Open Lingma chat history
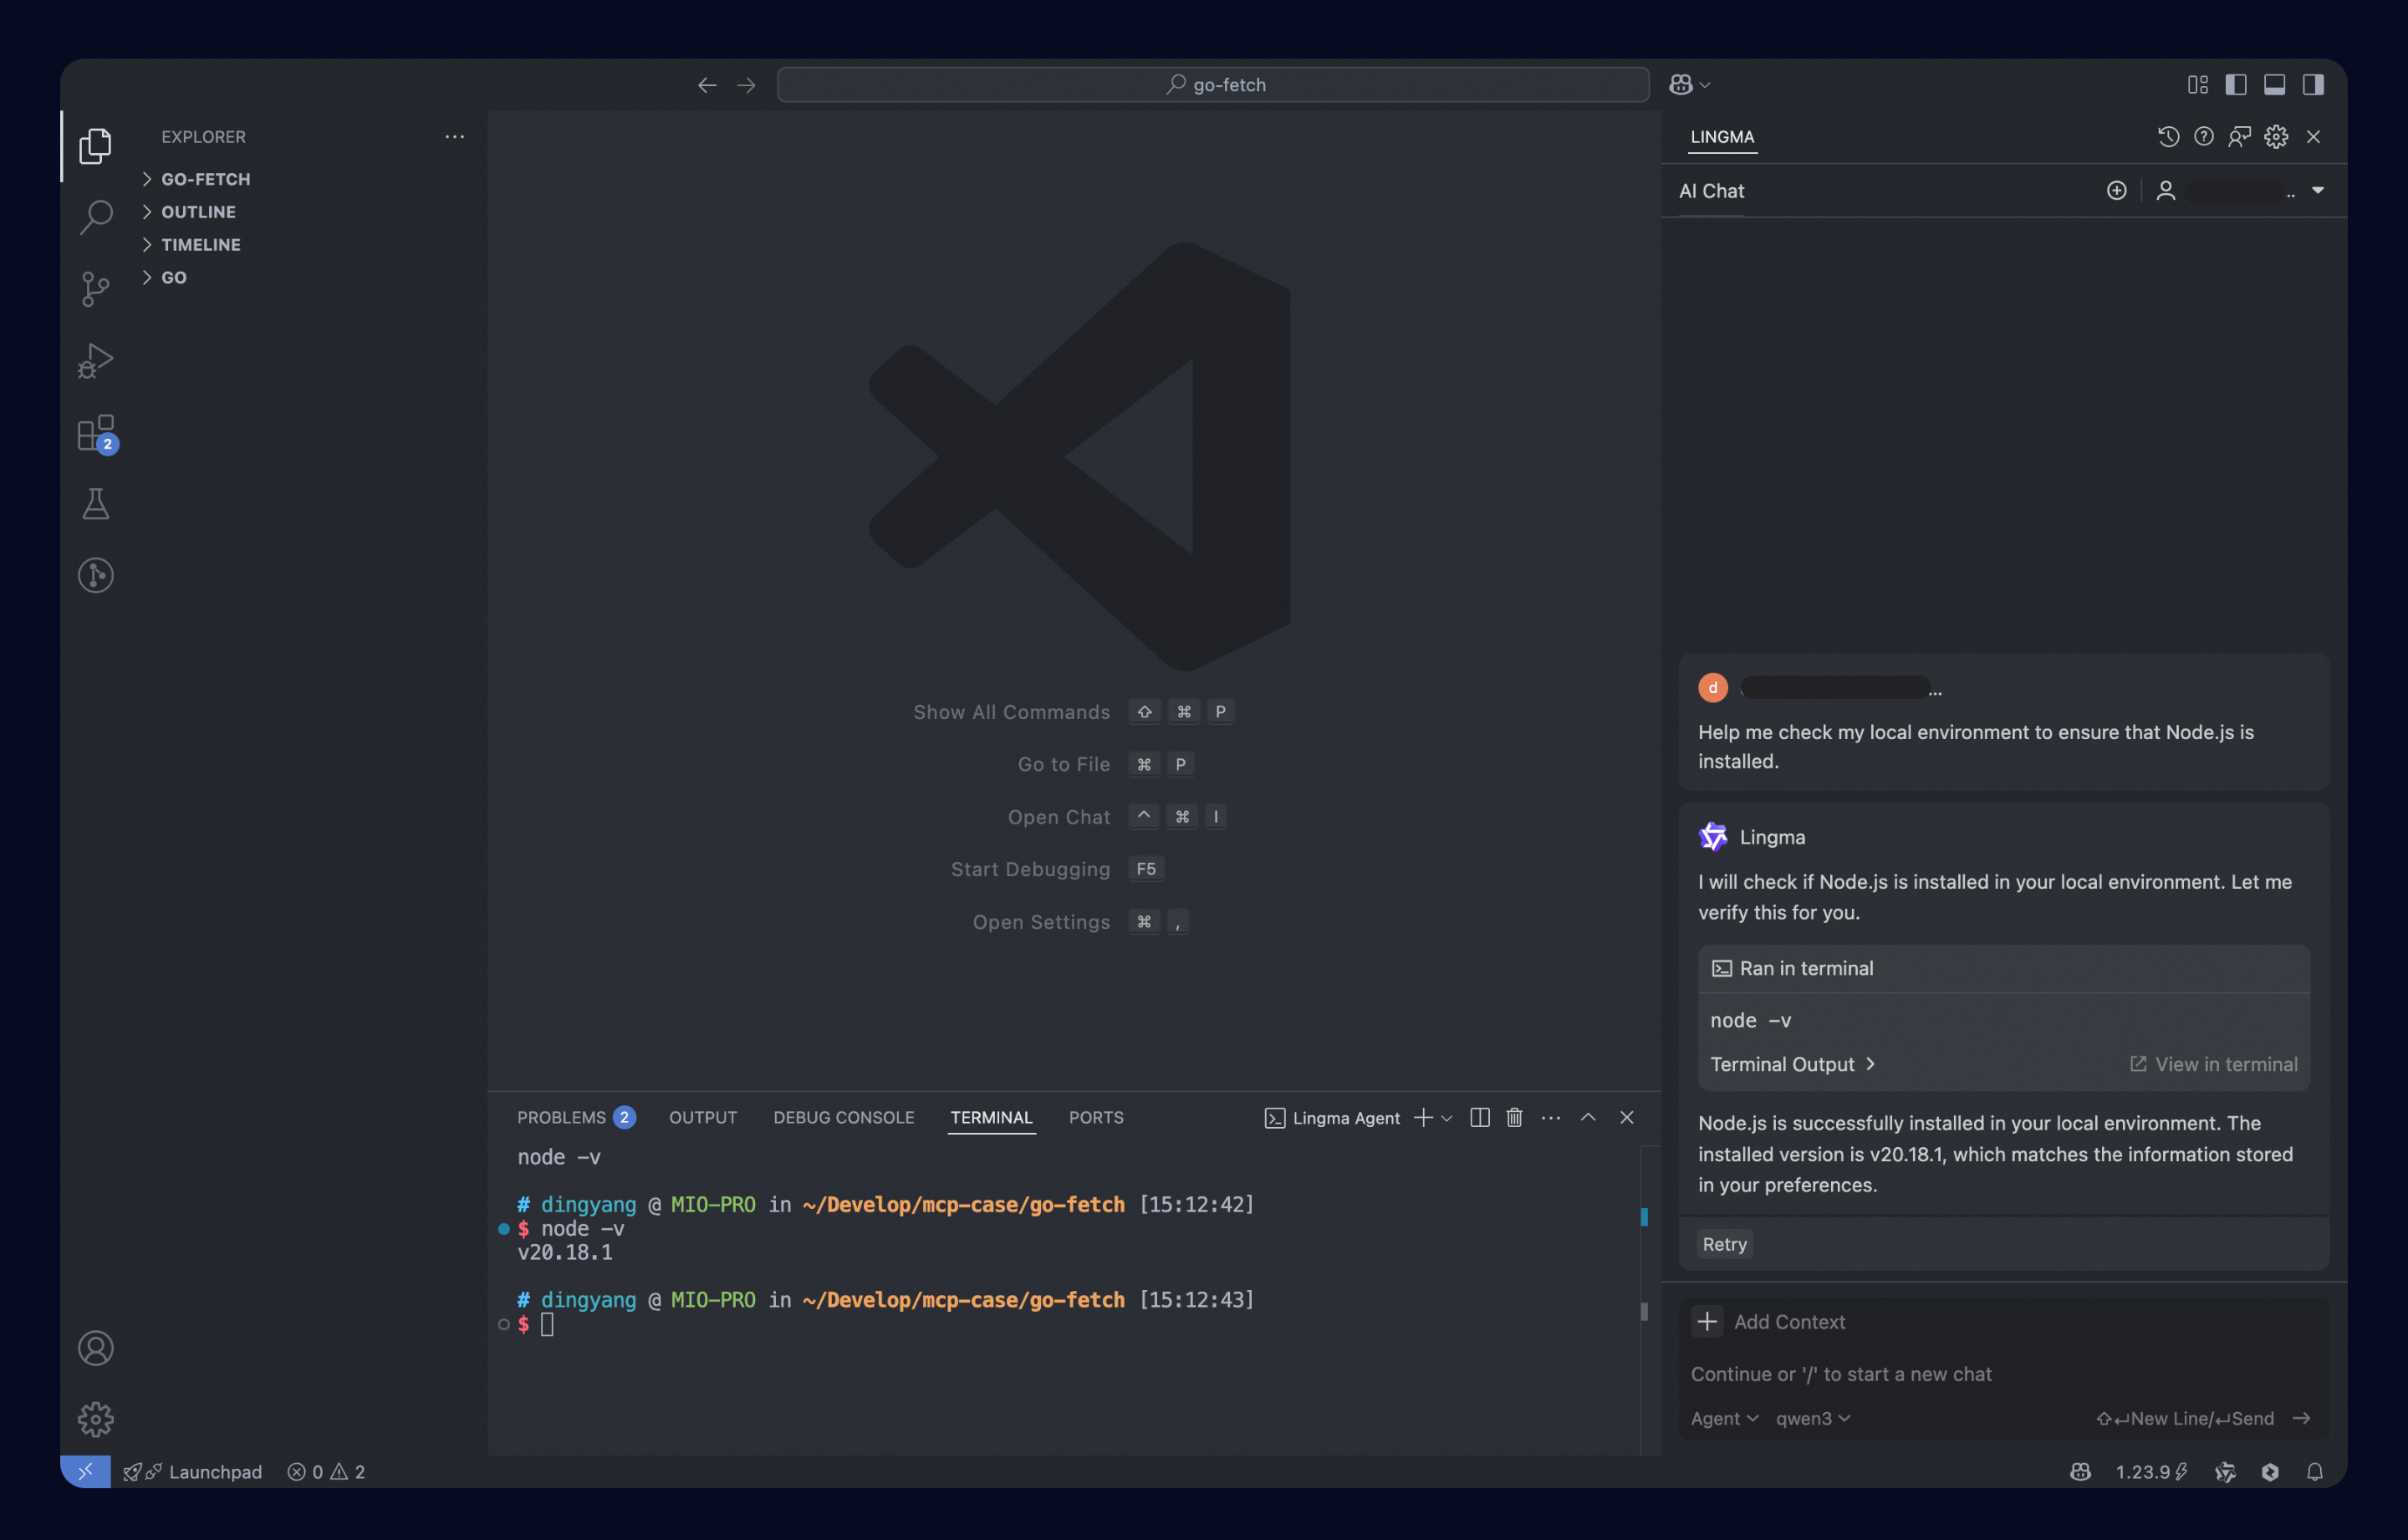 pos(2167,137)
